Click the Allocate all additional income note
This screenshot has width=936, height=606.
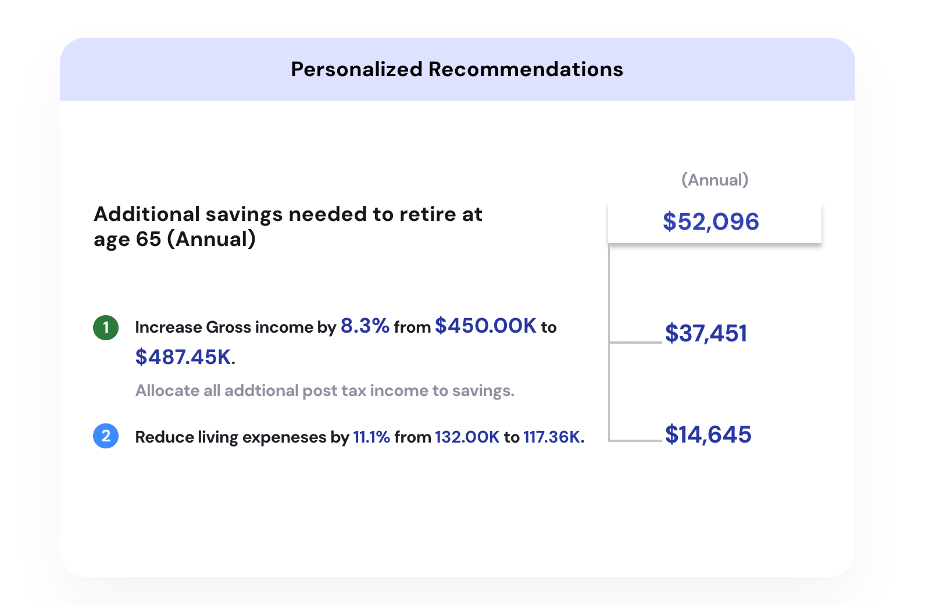coord(325,390)
